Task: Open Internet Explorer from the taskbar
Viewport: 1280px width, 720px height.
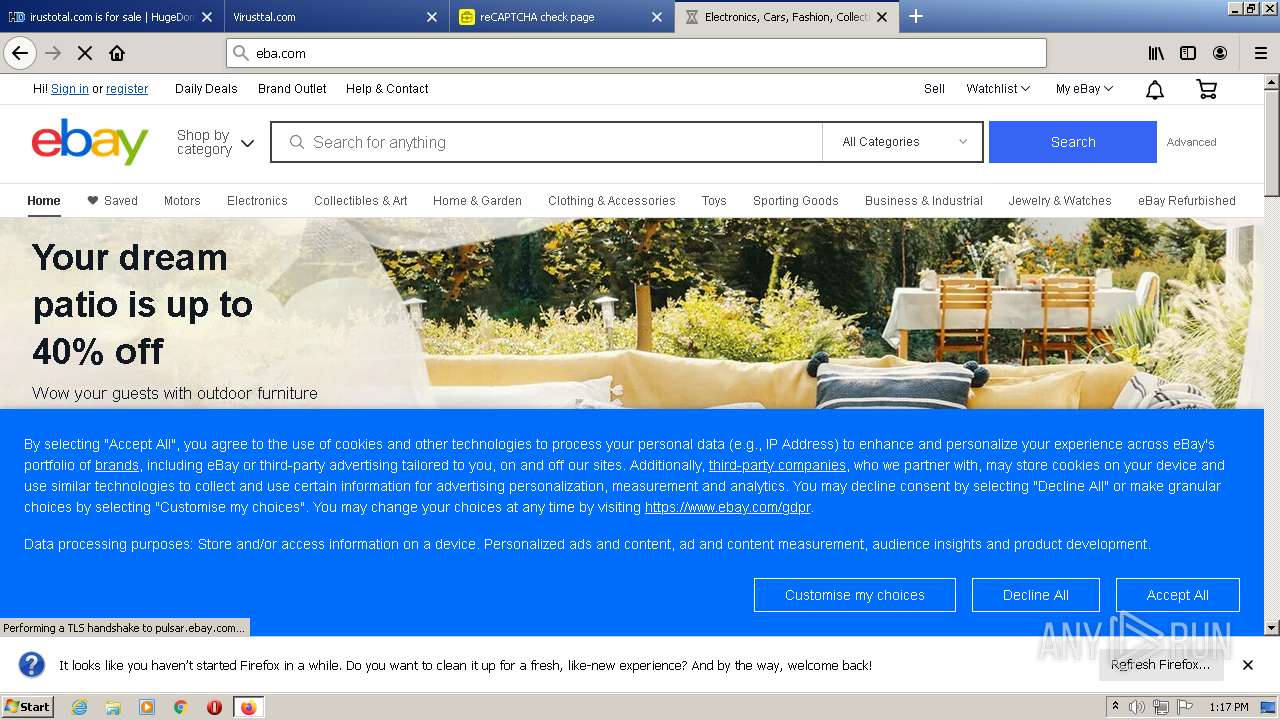Action: pyautogui.click(x=79, y=707)
